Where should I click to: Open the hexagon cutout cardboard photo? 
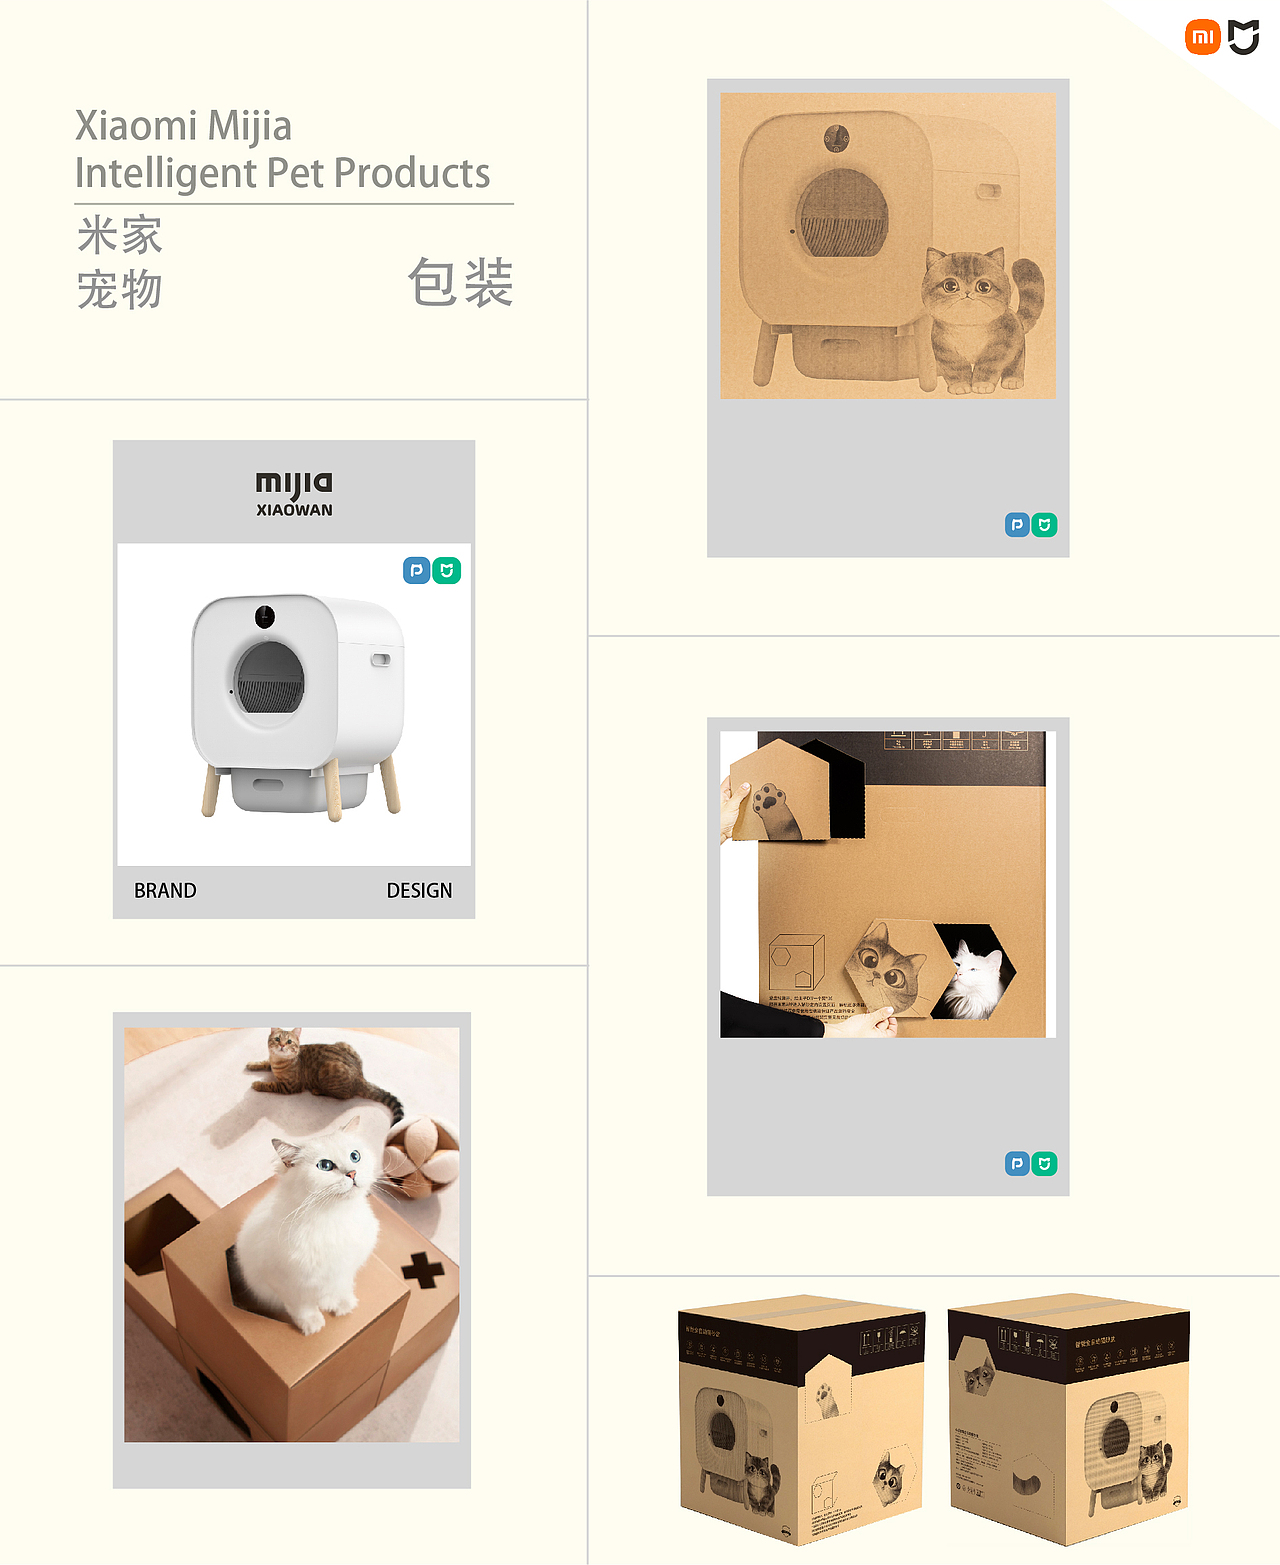tap(888, 884)
